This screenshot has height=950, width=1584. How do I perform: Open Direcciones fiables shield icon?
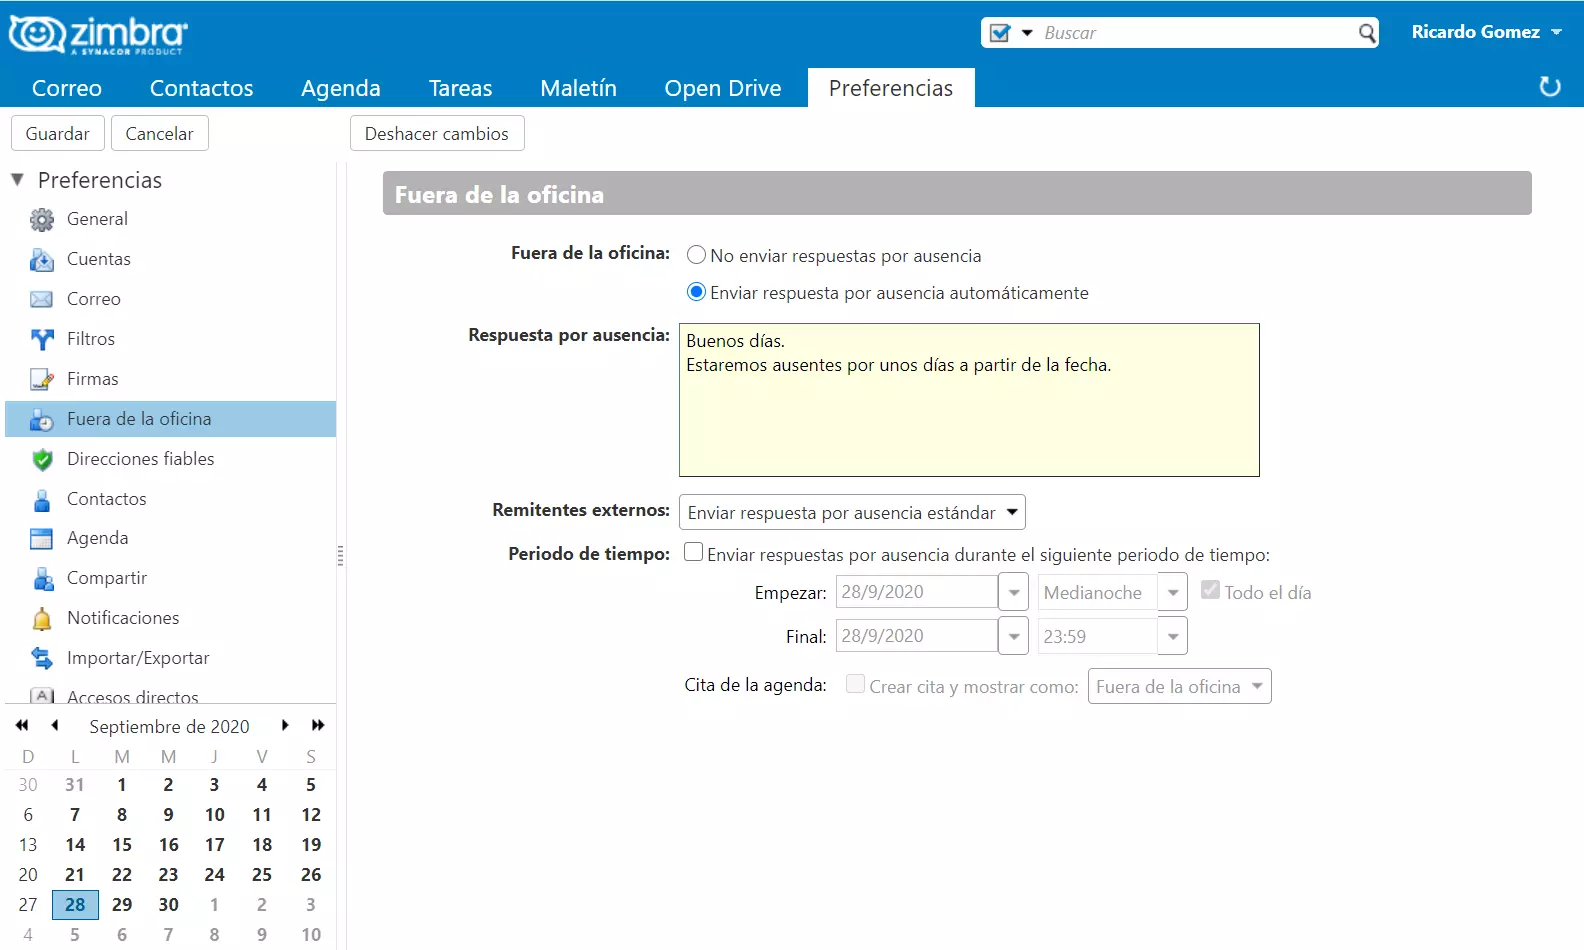click(x=42, y=459)
